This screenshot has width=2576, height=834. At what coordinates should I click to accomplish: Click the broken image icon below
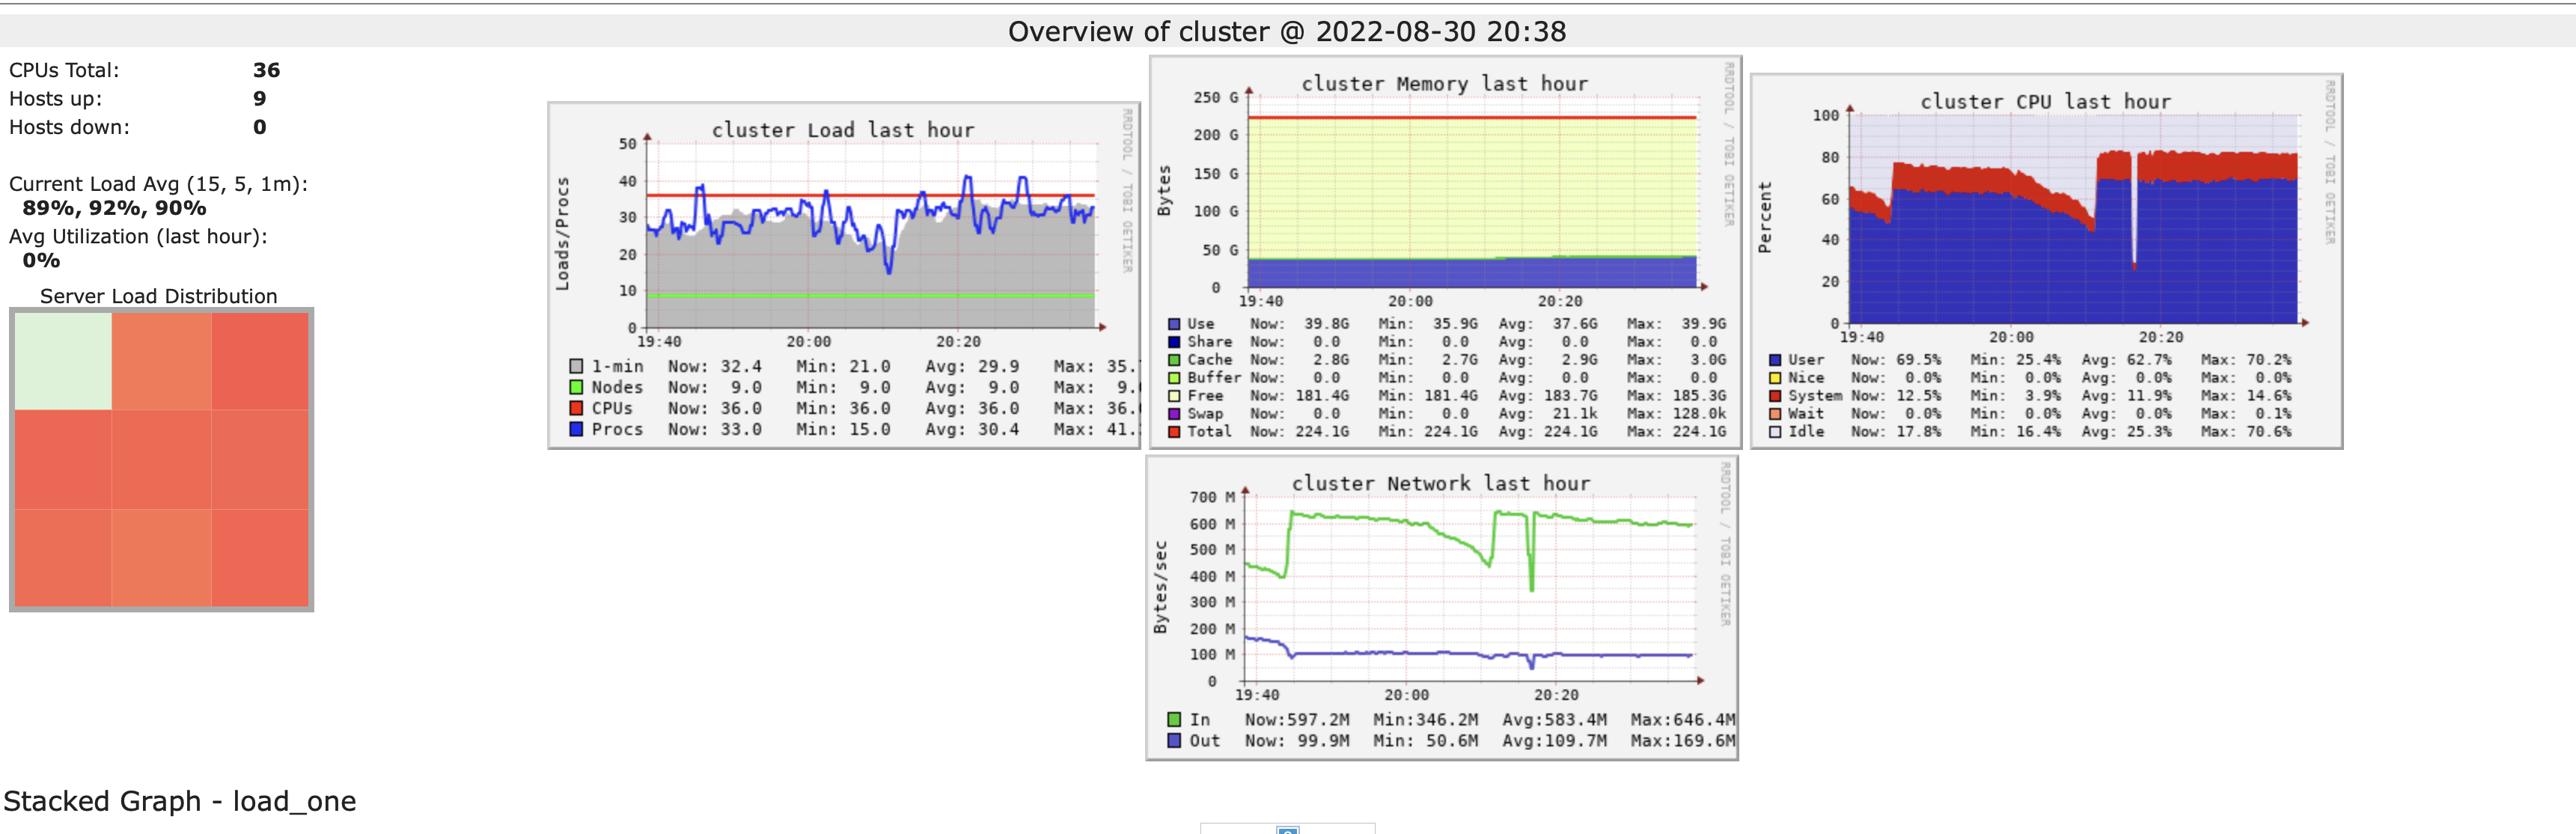click(x=1288, y=829)
